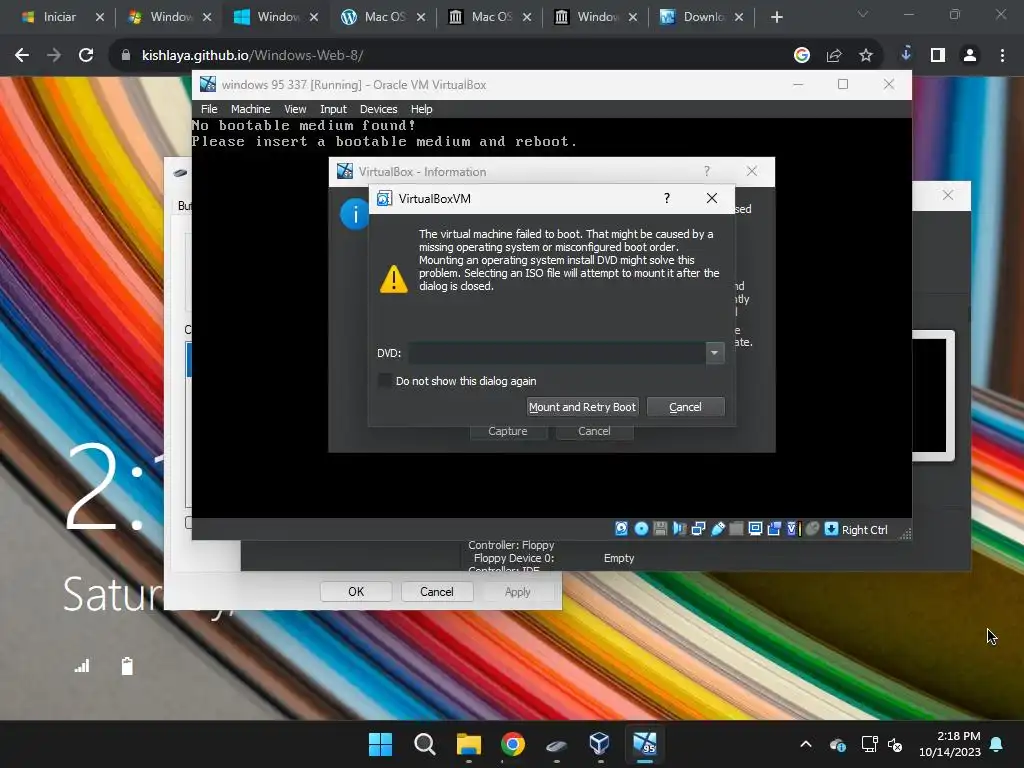Click the display settings status icon

tap(755, 529)
